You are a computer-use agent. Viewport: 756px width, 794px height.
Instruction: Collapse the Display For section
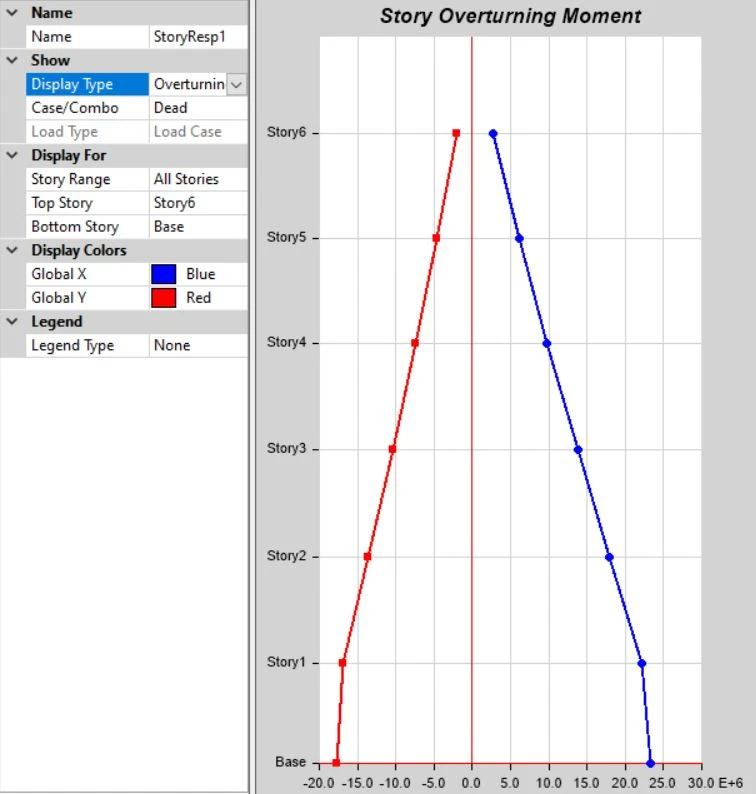point(11,155)
